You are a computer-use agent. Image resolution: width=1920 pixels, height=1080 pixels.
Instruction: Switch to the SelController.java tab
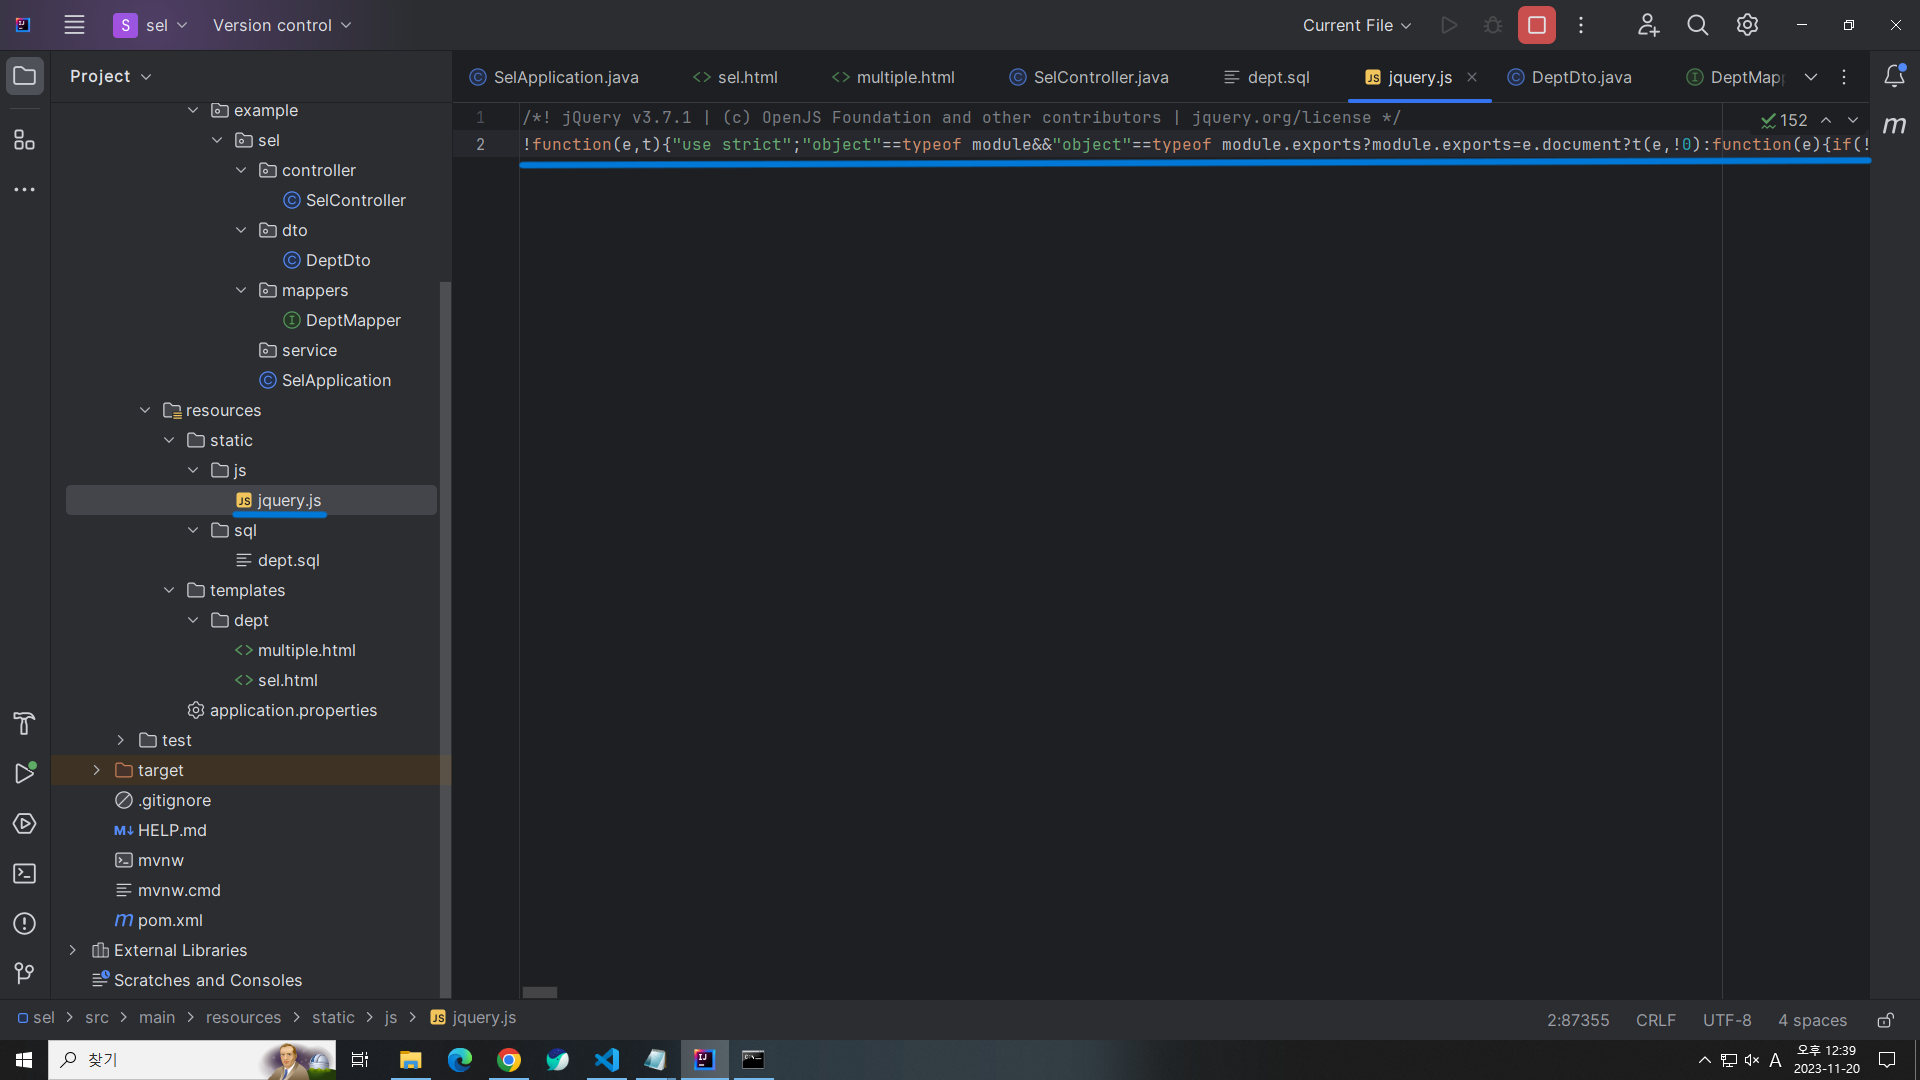tap(1100, 77)
